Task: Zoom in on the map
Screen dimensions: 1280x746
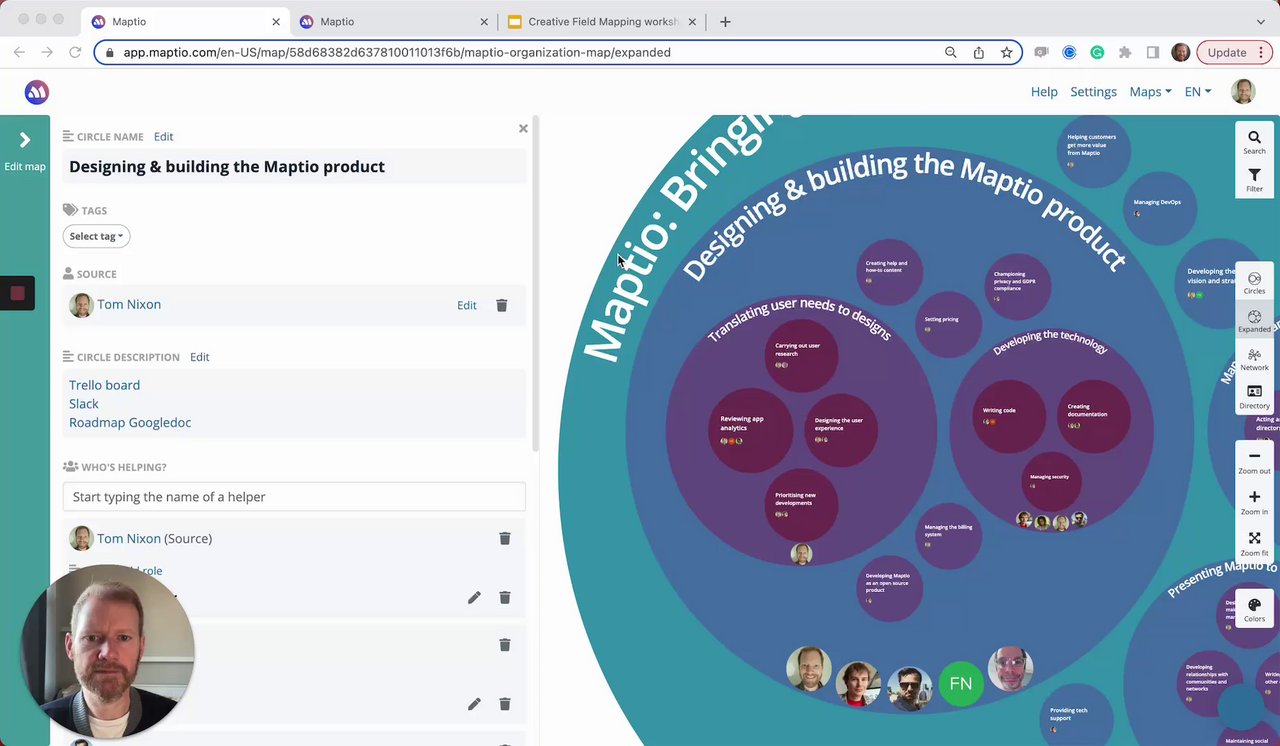Action: [1254, 503]
